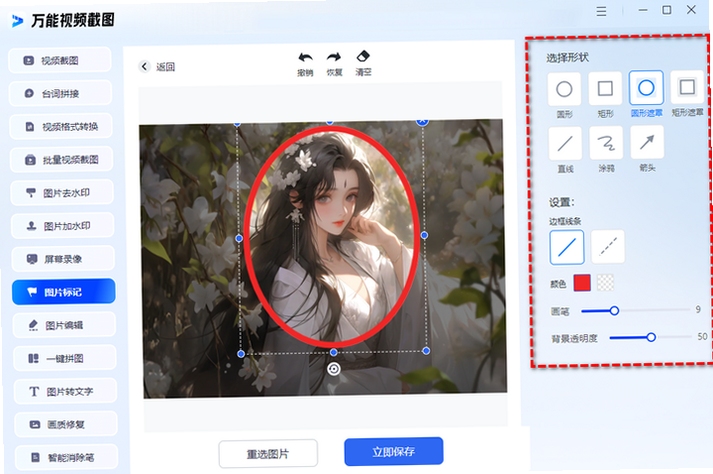The image size is (713, 474).
Task: Pick the transparent checkered color swatch
Action: tap(605, 282)
